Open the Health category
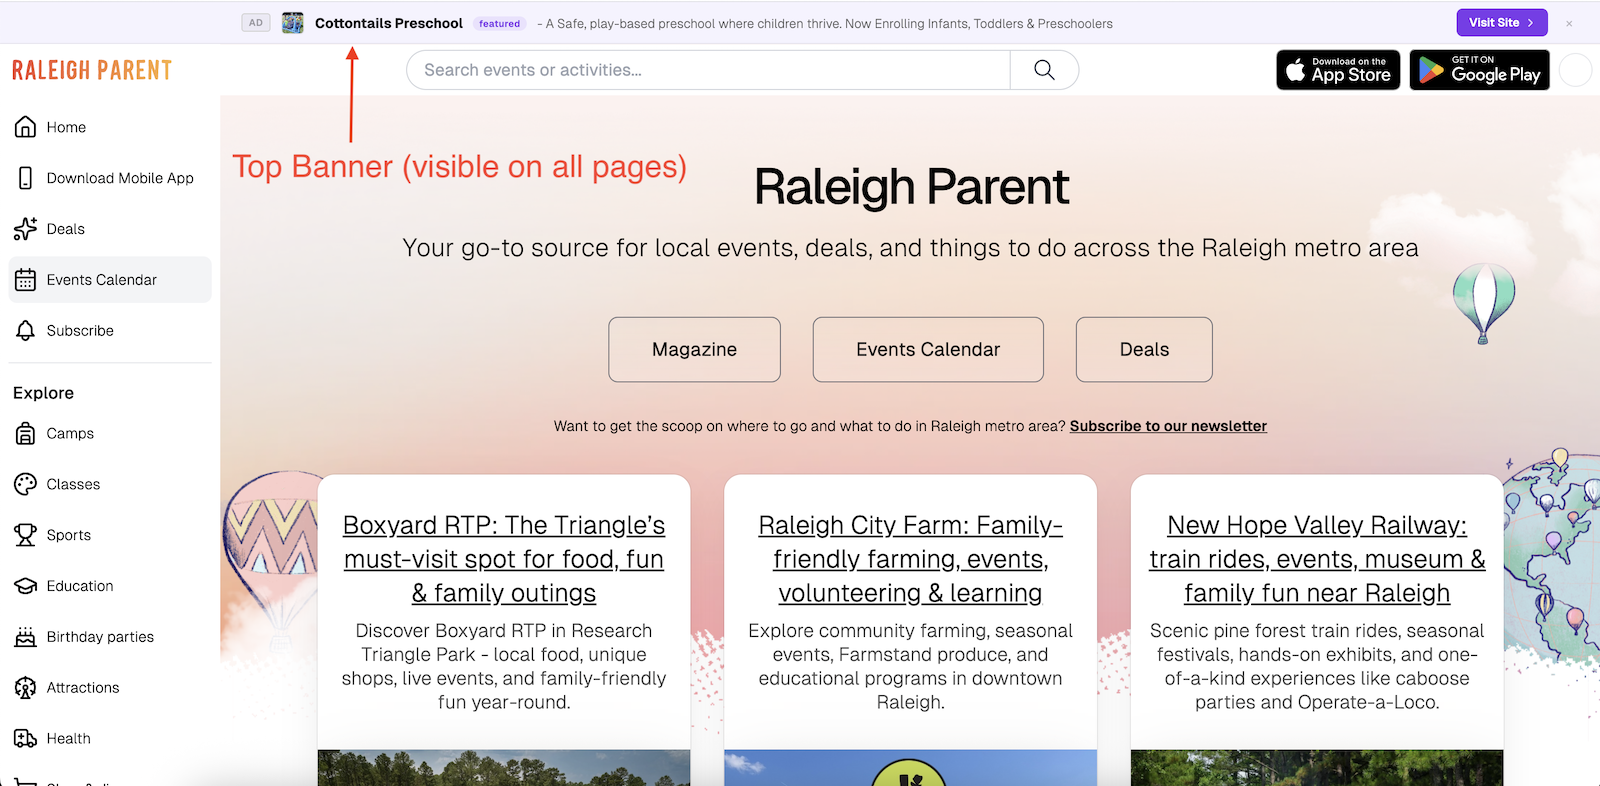 (110, 739)
